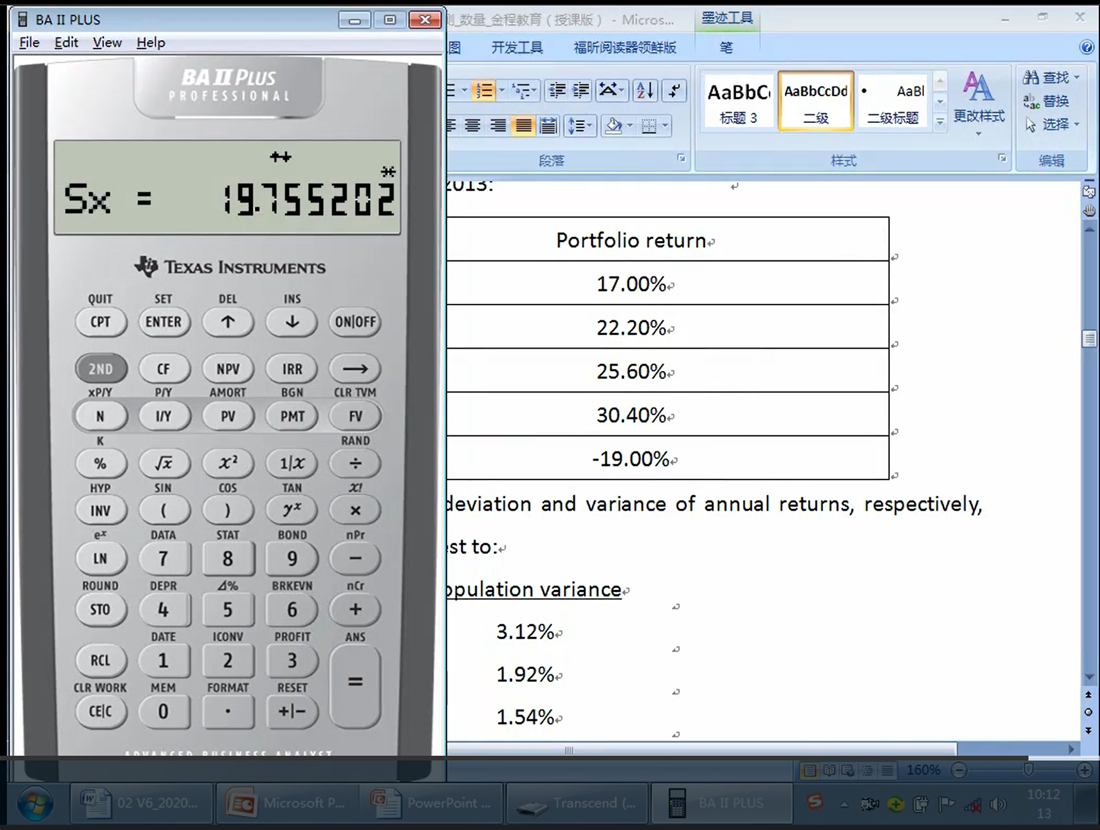Click the square root key
Screen dimensions: 1100x830
(x=163, y=463)
